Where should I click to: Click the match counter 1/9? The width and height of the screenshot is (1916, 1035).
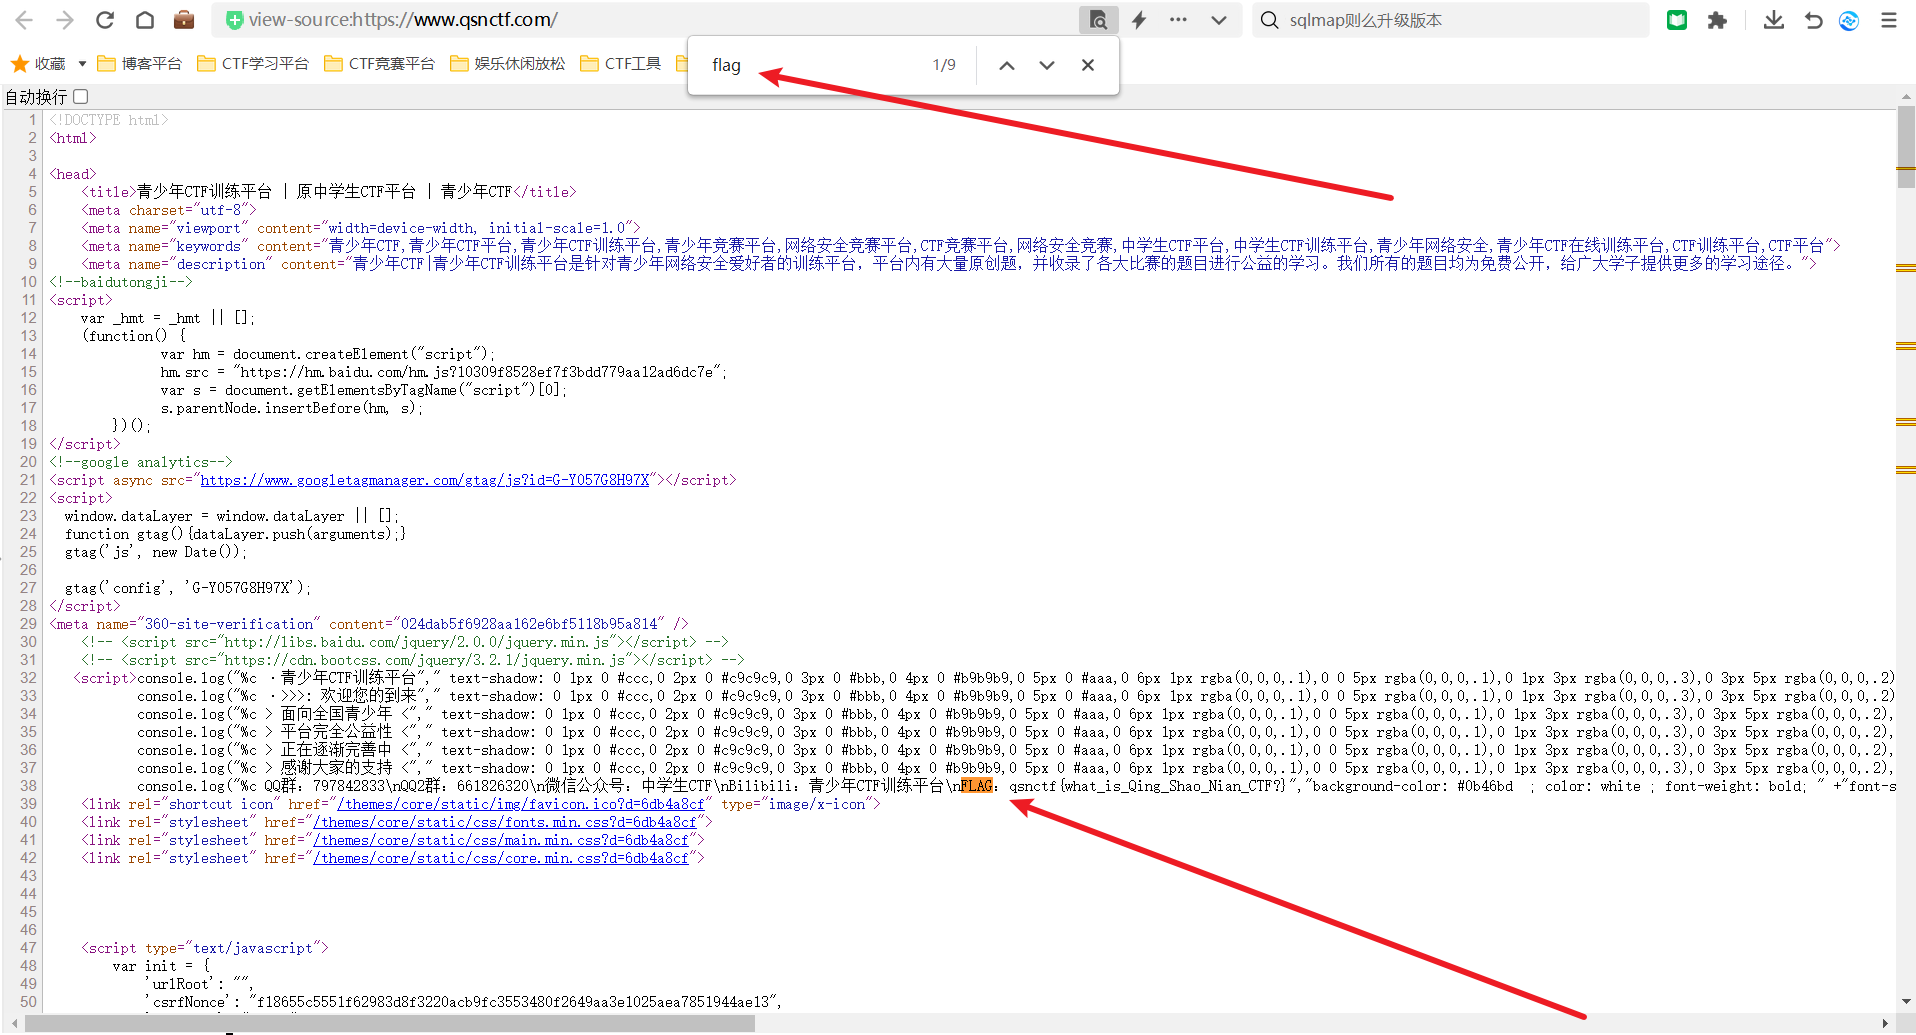click(x=944, y=65)
